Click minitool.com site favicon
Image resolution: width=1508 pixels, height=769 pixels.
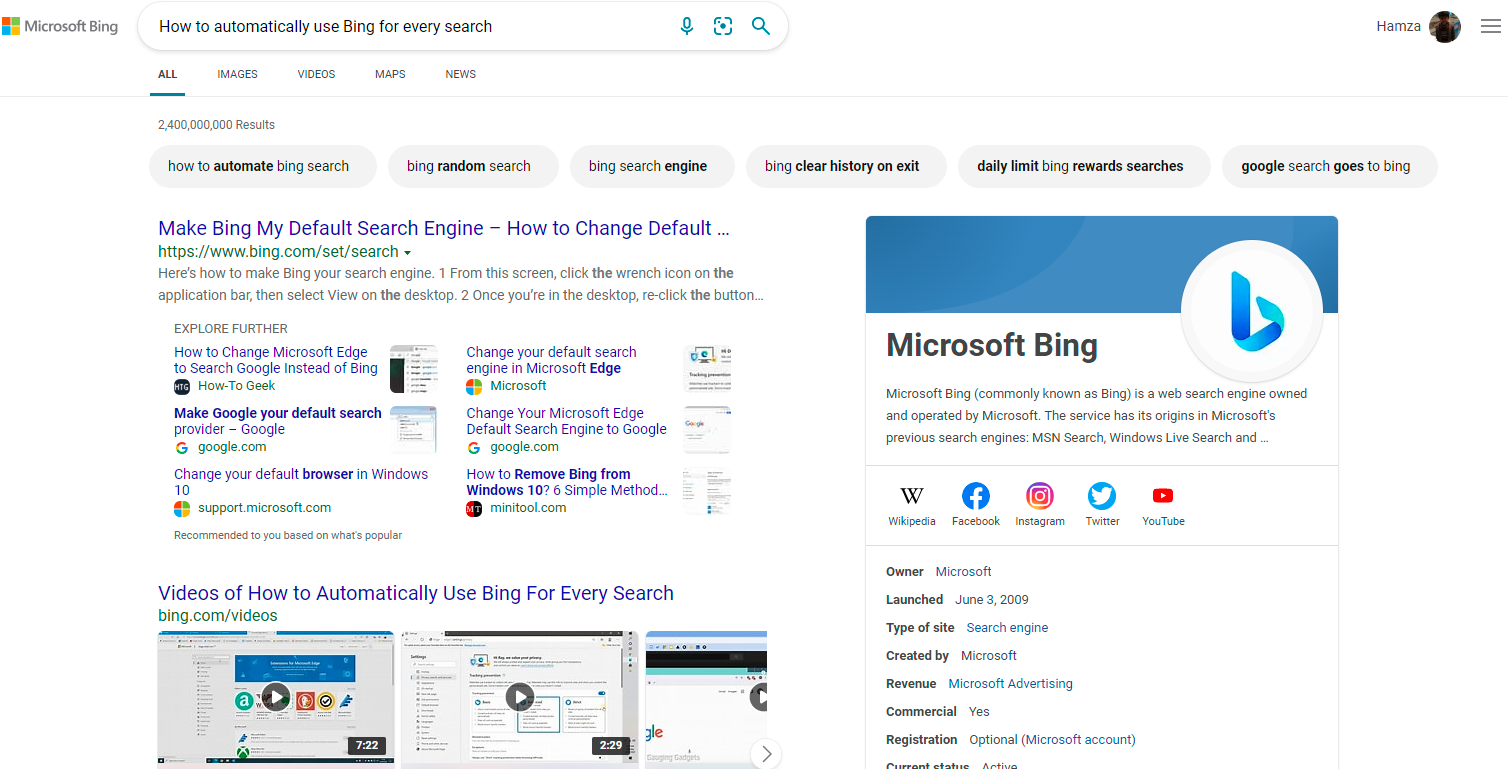[x=474, y=508]
